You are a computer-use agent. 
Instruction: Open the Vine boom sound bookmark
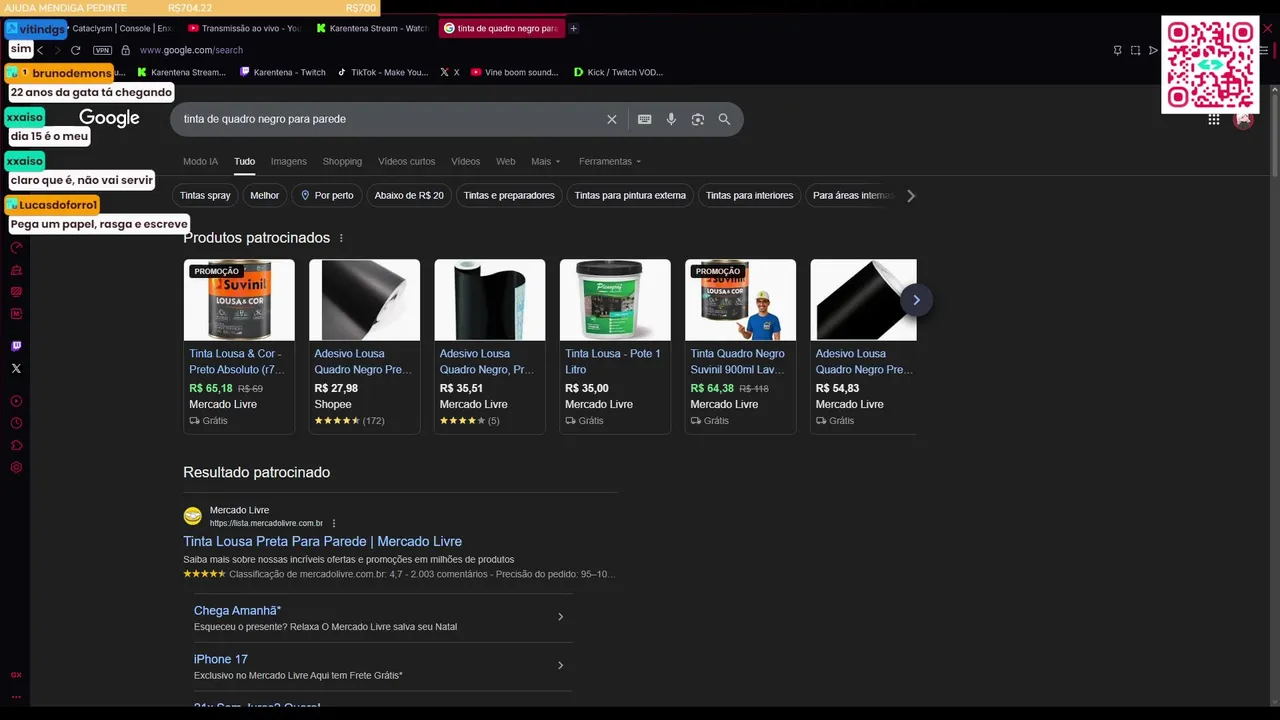point(515,72)
